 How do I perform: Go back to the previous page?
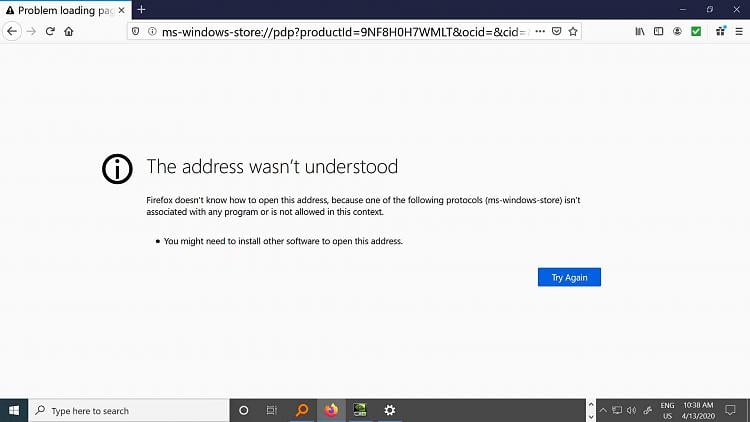click(12, 32)
